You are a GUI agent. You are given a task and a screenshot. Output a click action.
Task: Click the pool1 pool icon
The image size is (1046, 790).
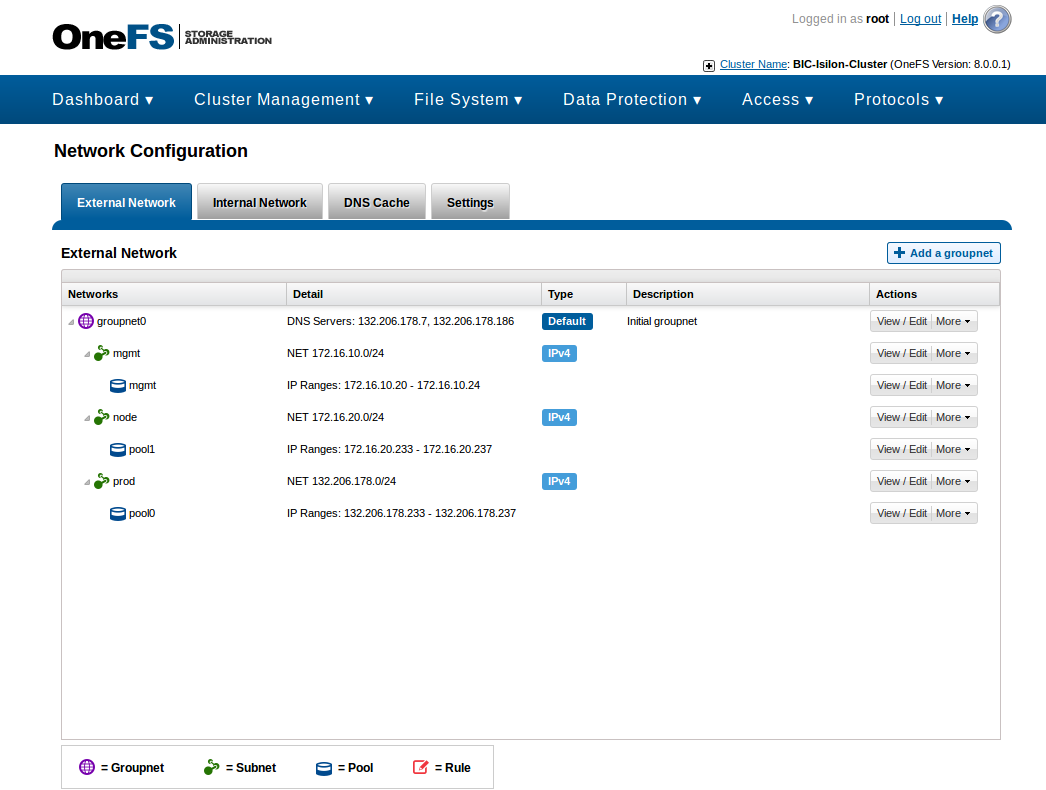click(x=117, y=449)
